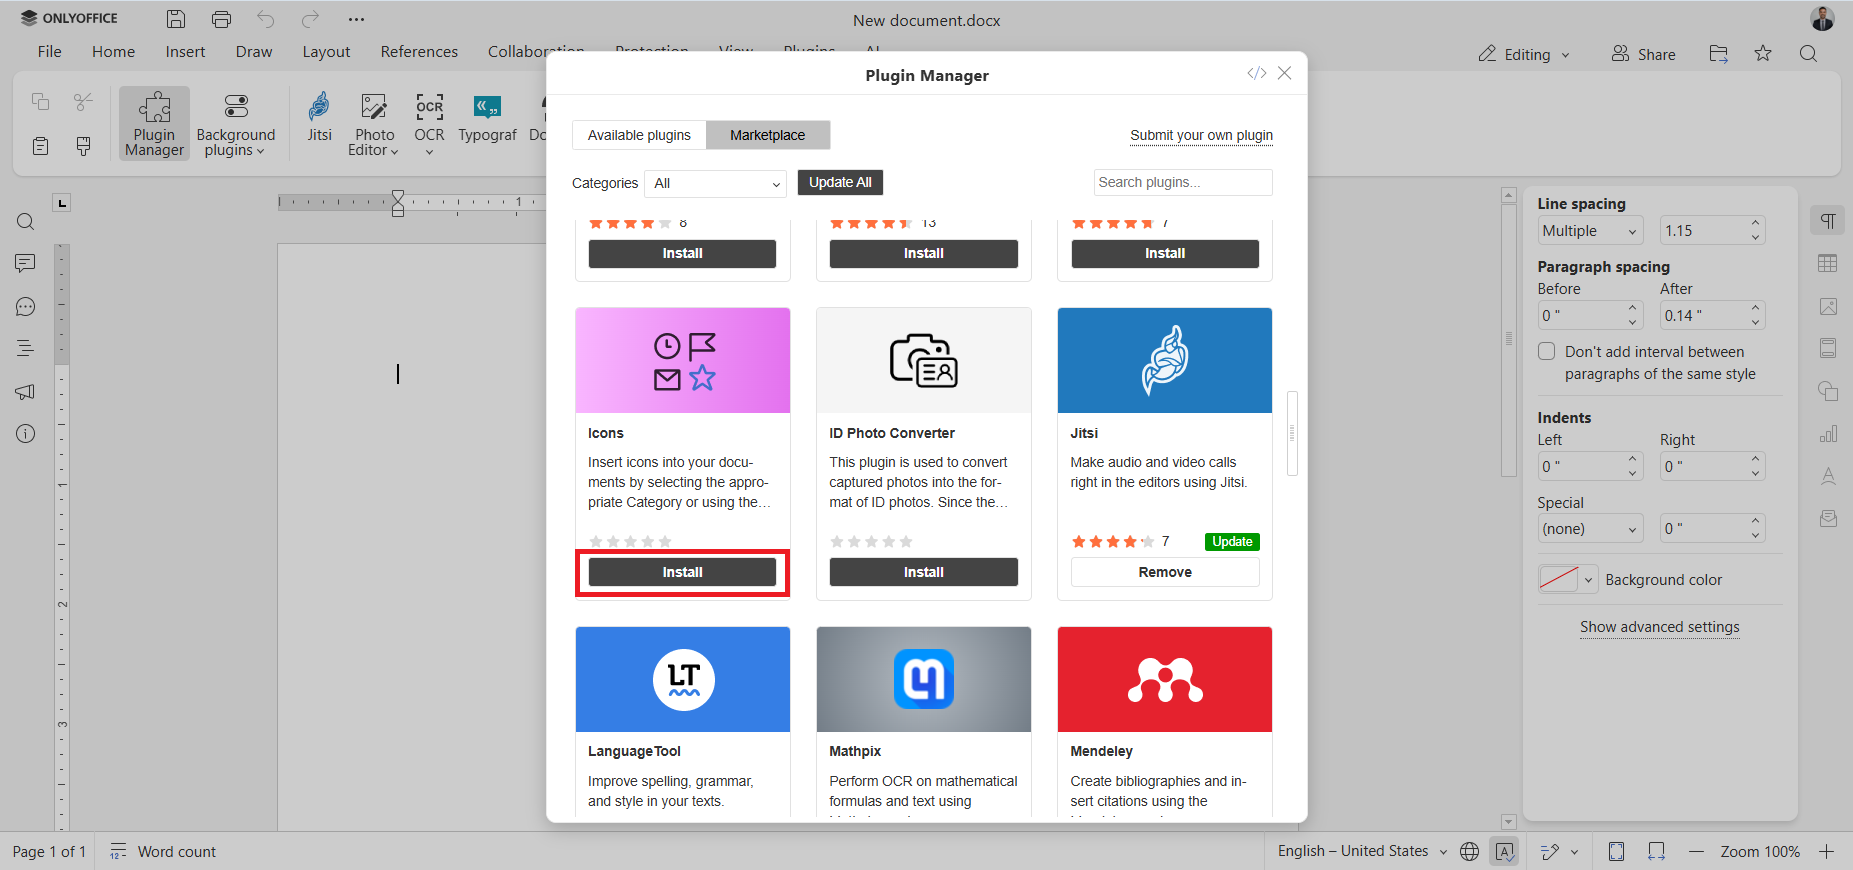Viewport: 1853px width, 870px height.
Task: Switch to the References tab
Action: coord(419,52)
